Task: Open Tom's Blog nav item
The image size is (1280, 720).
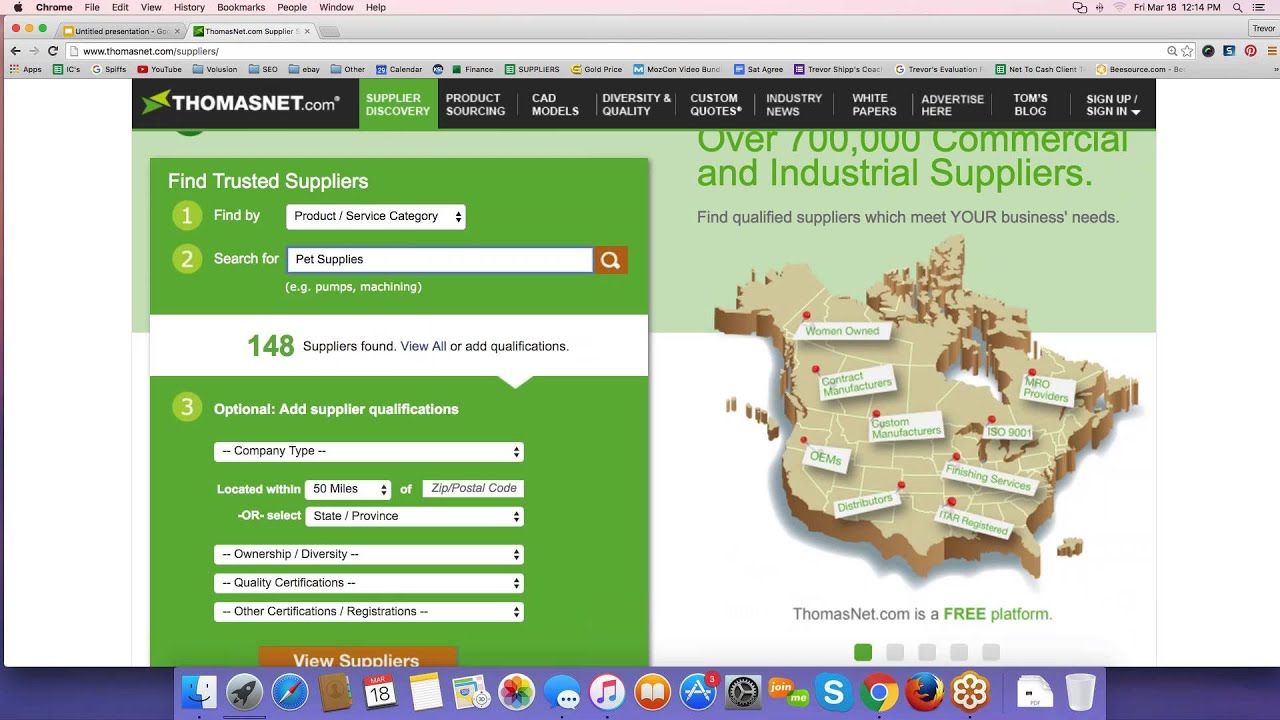Action: [x=1030, y=105]
